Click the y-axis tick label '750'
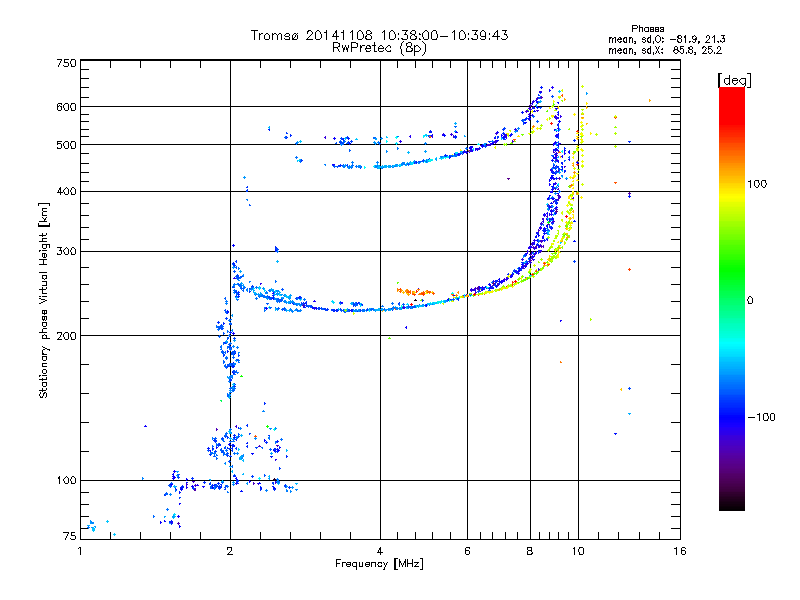This screenshot has width=800, height=600. point(66,63)
